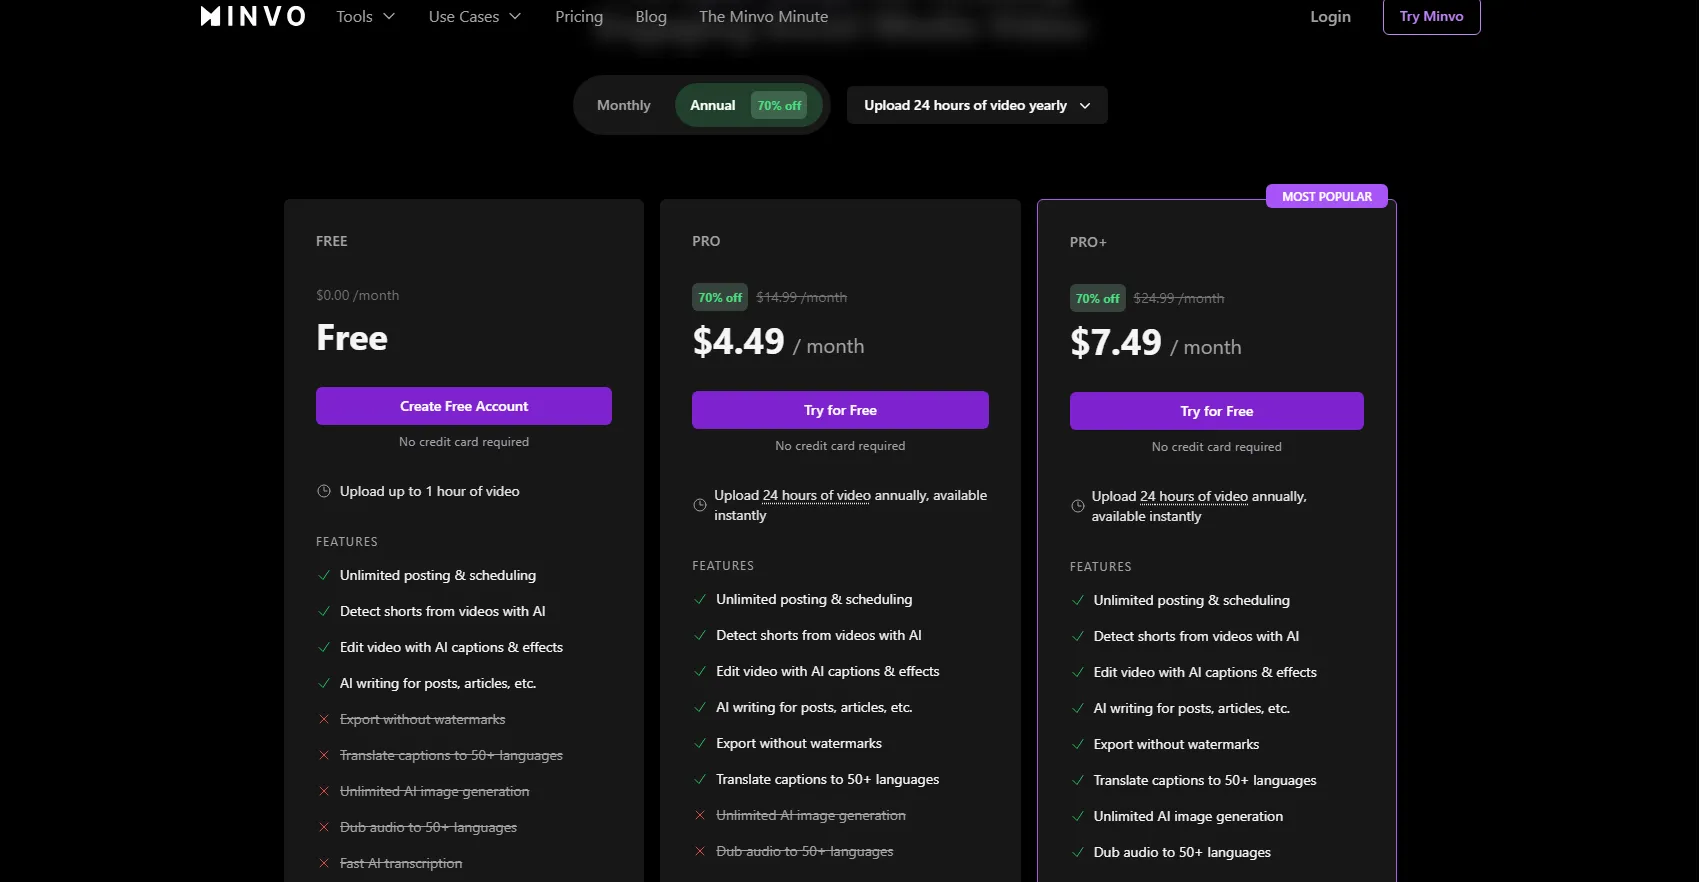Click clock icon beside Pro plan upload text
This screenshot has height=882, width=1700.
[700, 505]
